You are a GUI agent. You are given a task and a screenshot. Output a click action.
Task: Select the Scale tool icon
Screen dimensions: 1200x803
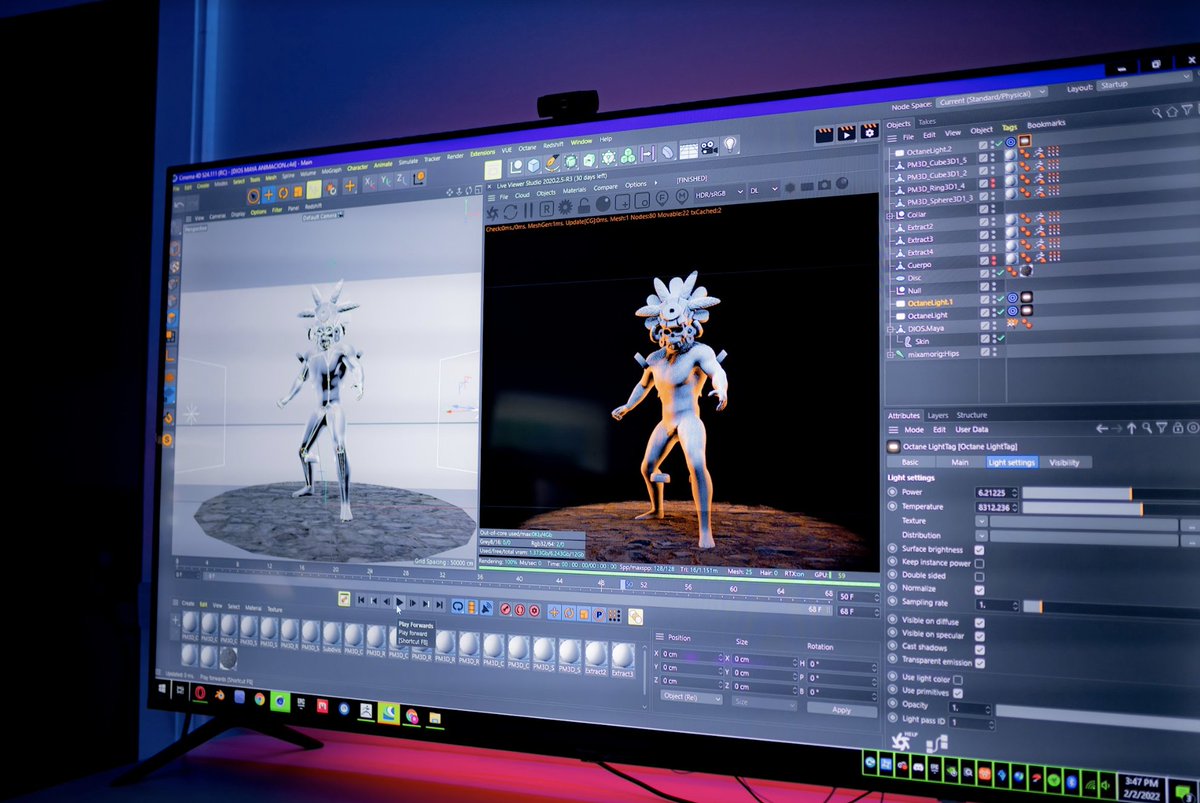tap(298, 191)
